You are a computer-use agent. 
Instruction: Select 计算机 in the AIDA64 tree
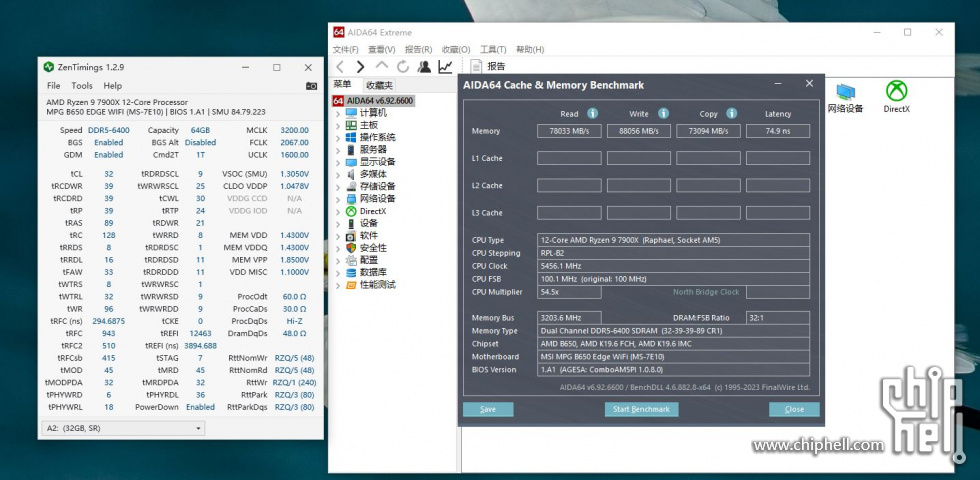pyautogui.click(x=373, y=112)
